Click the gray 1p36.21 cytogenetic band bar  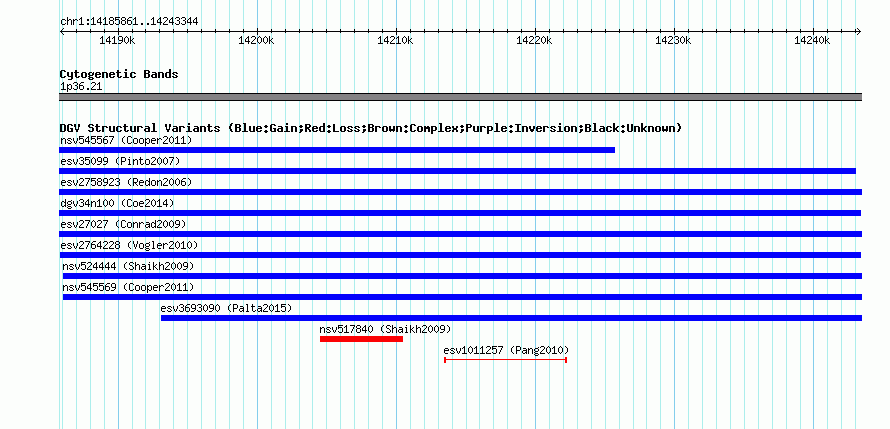(461, 97)
